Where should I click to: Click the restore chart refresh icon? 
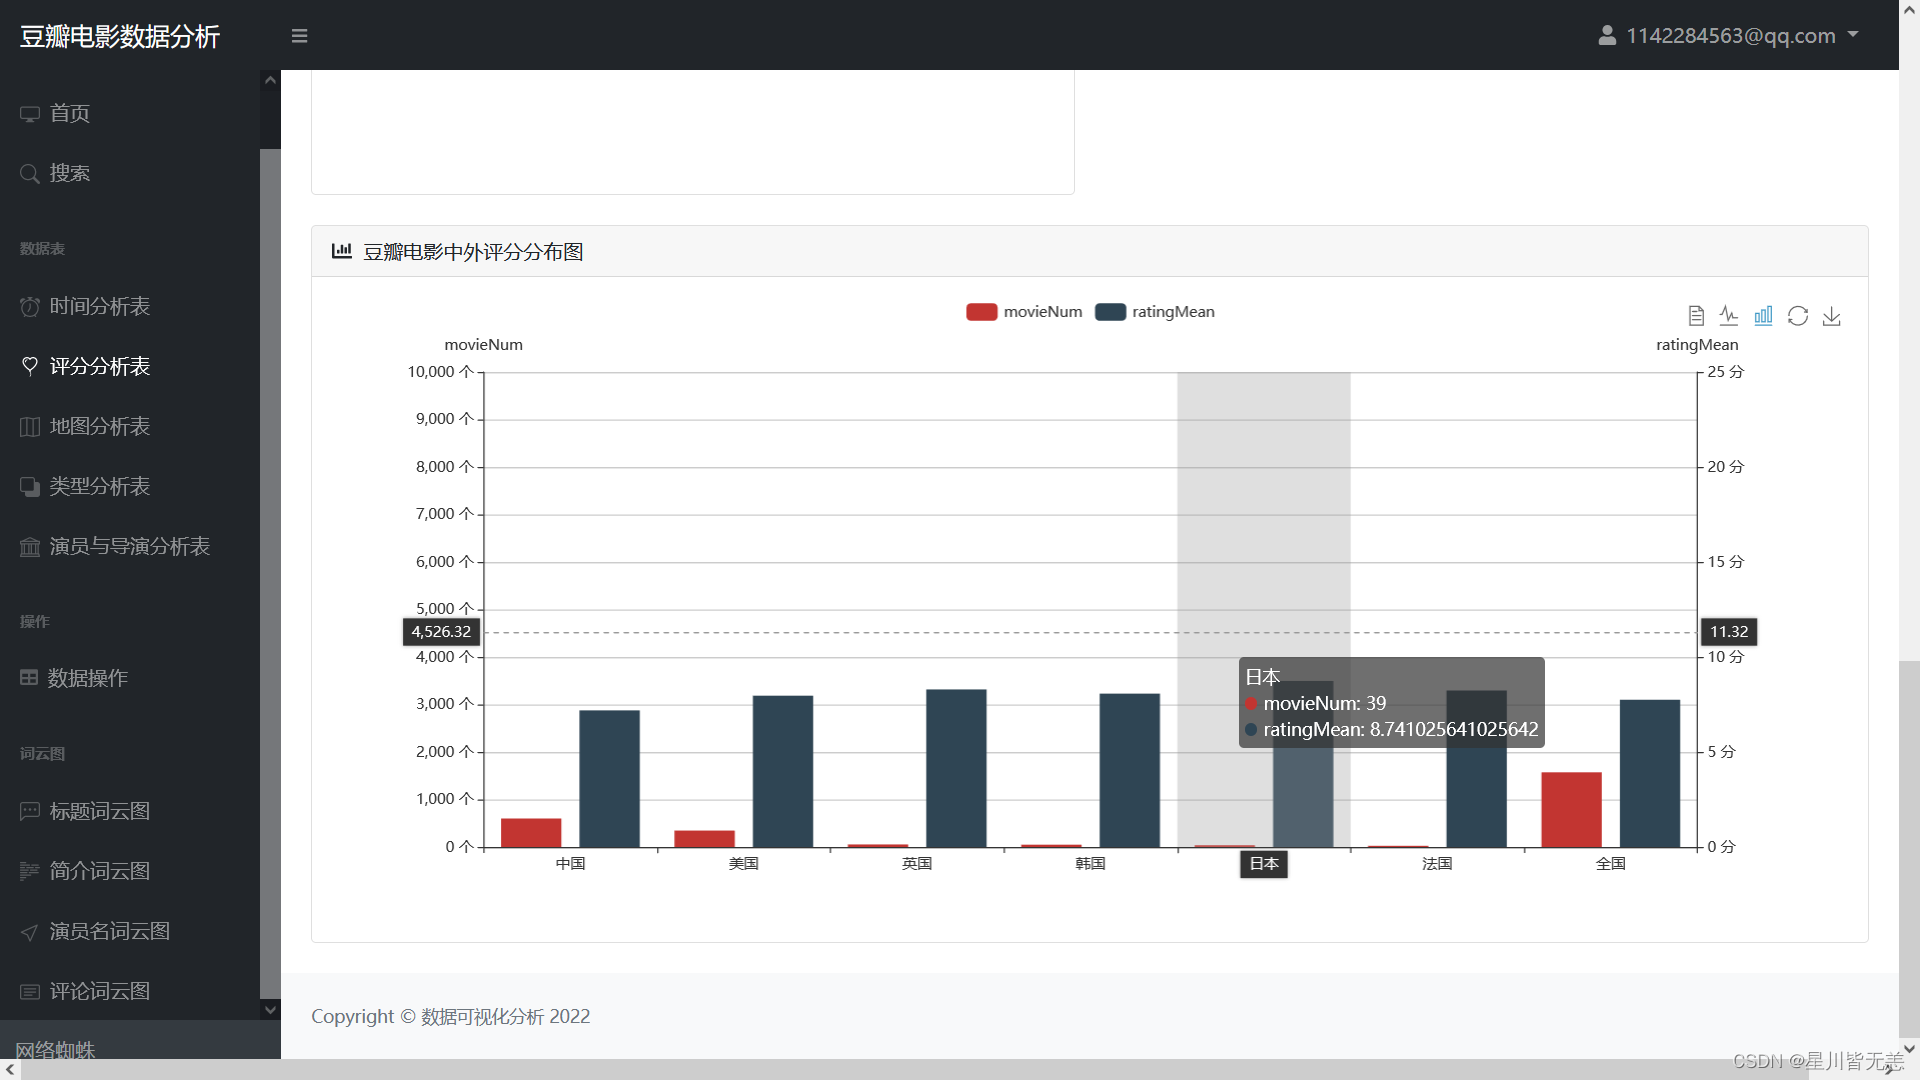click(1798, 316)
